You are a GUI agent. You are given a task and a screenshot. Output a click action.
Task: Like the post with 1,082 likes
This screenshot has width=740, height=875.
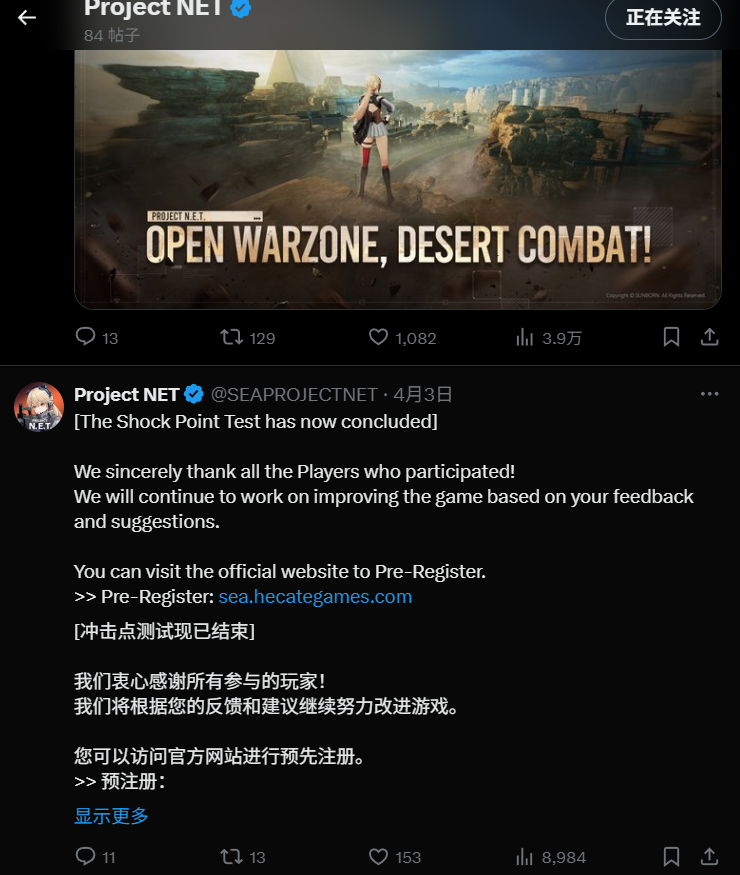(x=402, y=338)
